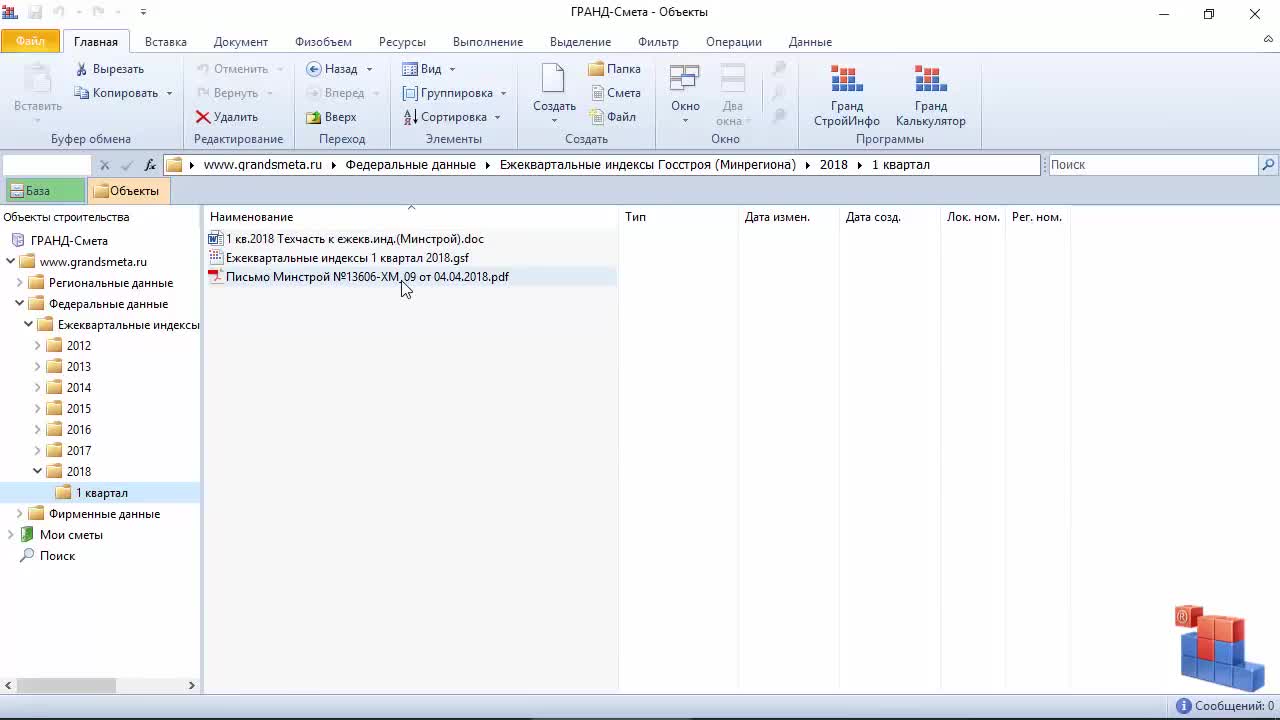Click the Назад back arrow button
1280x720 pixels.
(x=331, y=69)
